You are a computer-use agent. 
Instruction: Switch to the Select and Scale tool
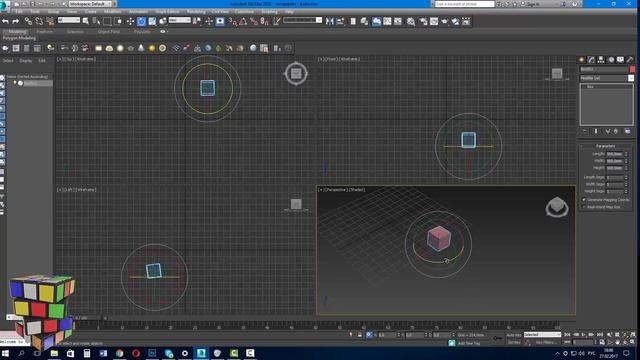pyautogui.click(x=152, y=21)
